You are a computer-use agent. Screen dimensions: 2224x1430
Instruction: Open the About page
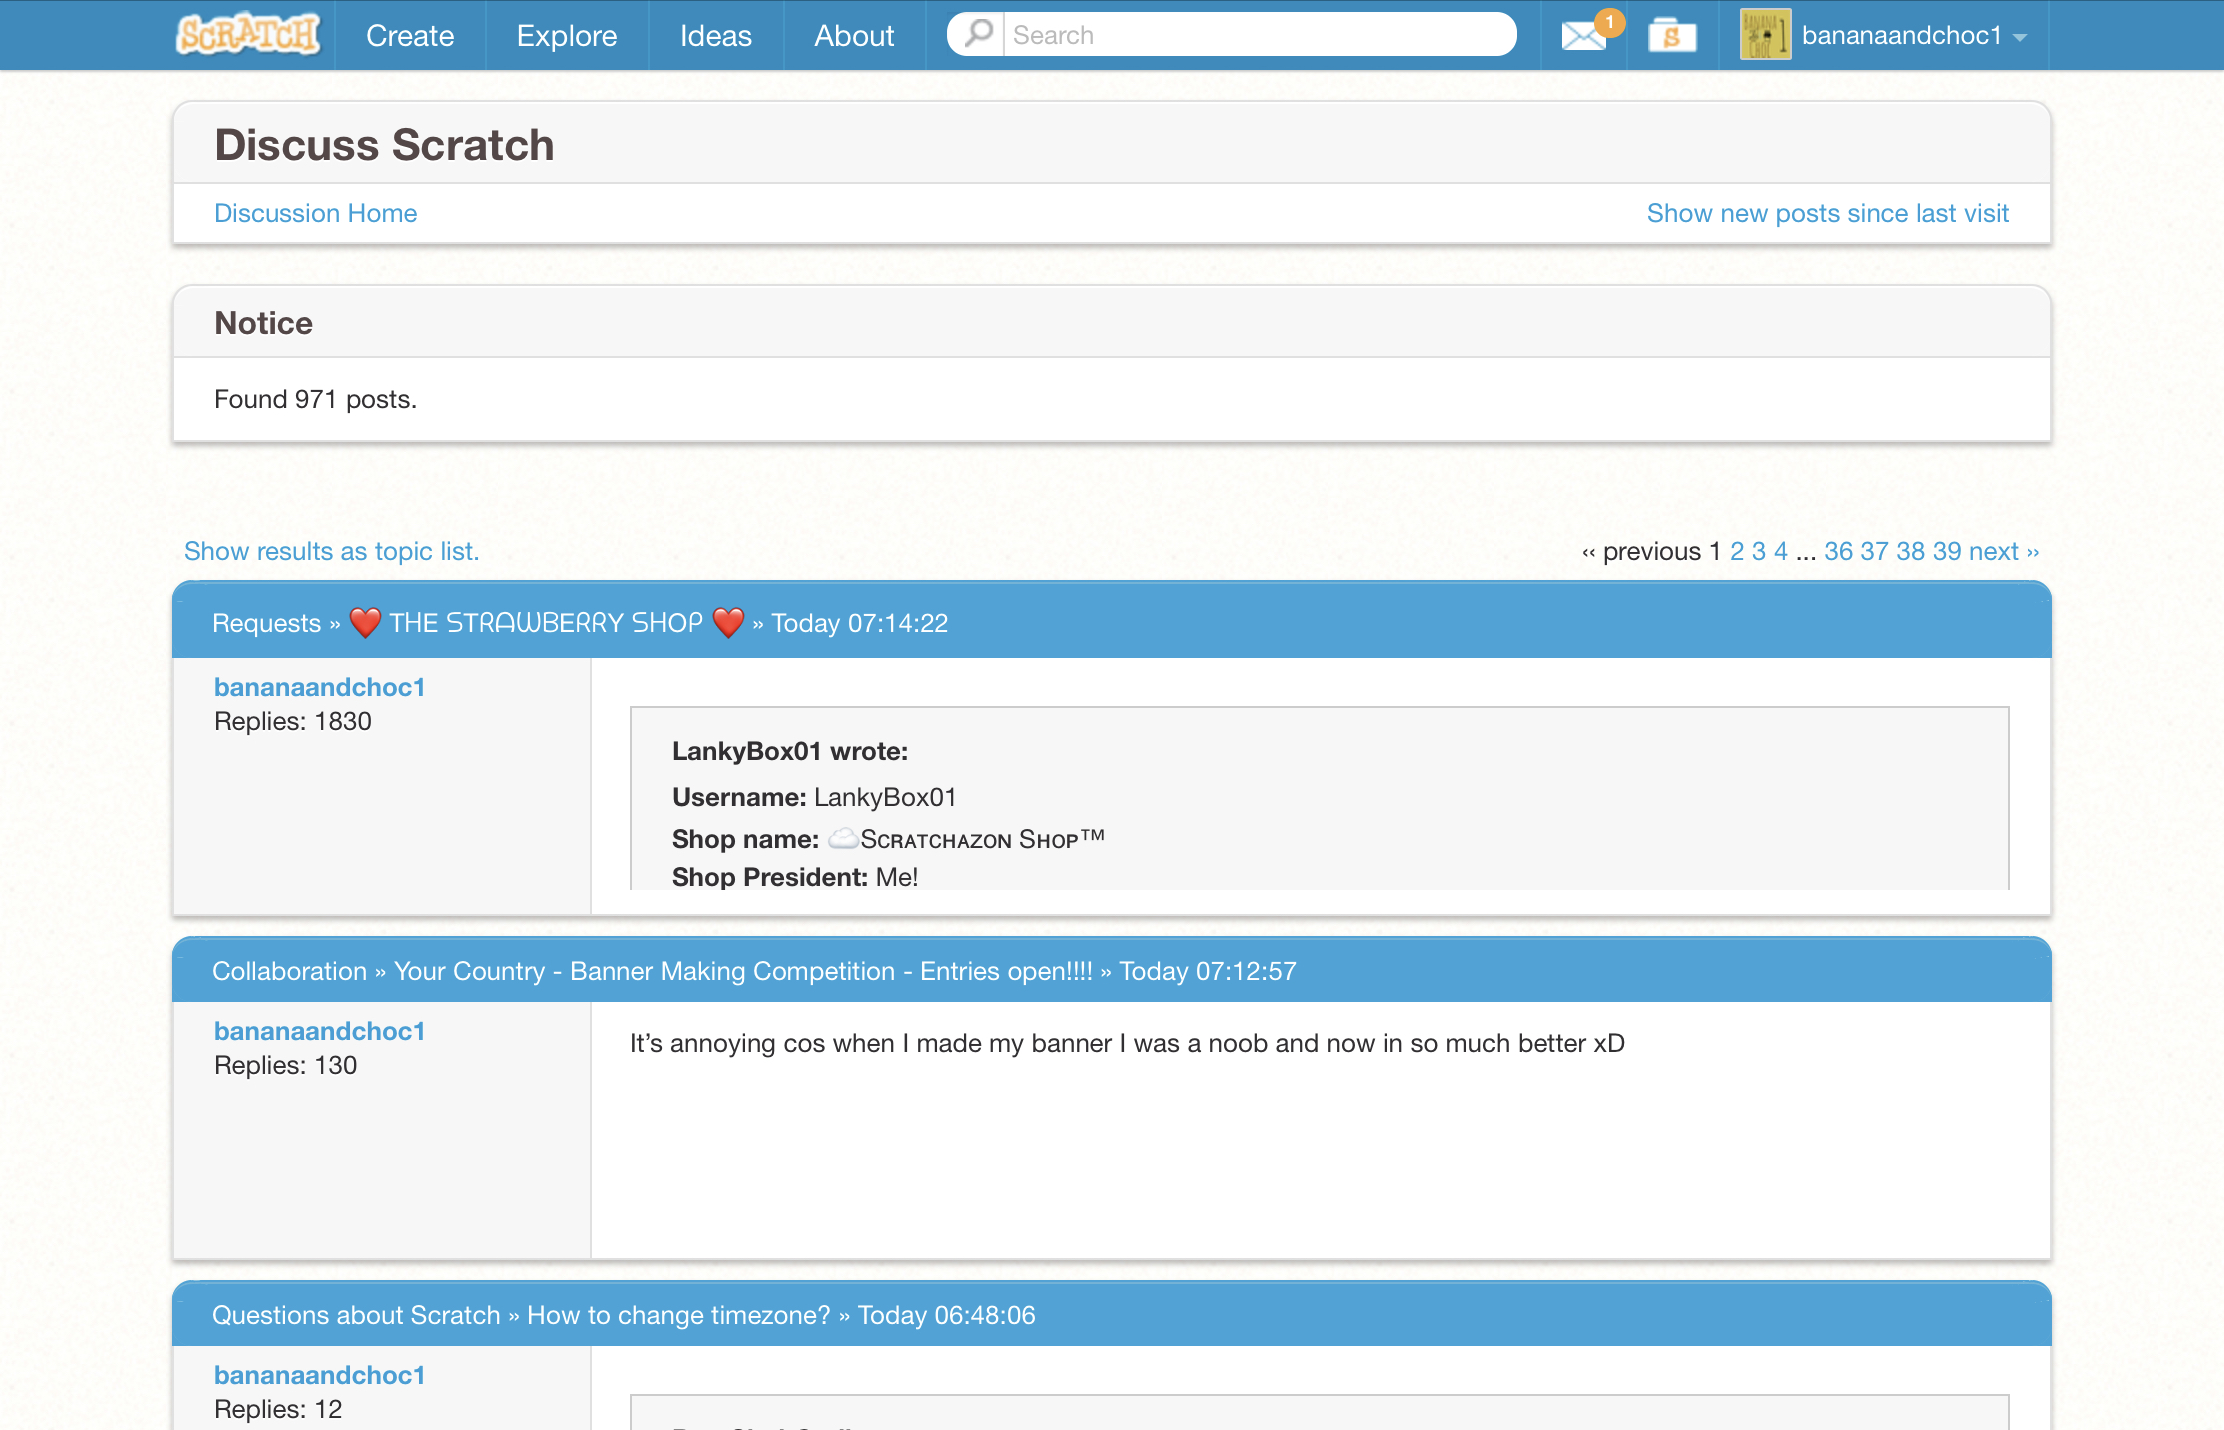(x=854, y=35)
